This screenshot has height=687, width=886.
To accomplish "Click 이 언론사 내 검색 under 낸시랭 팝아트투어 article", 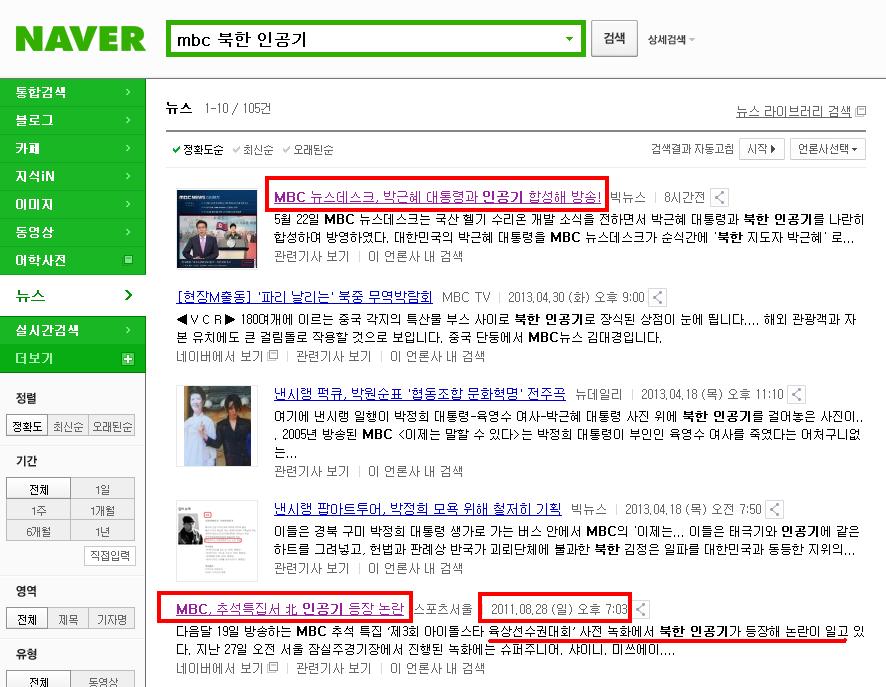I will [415, 568].
